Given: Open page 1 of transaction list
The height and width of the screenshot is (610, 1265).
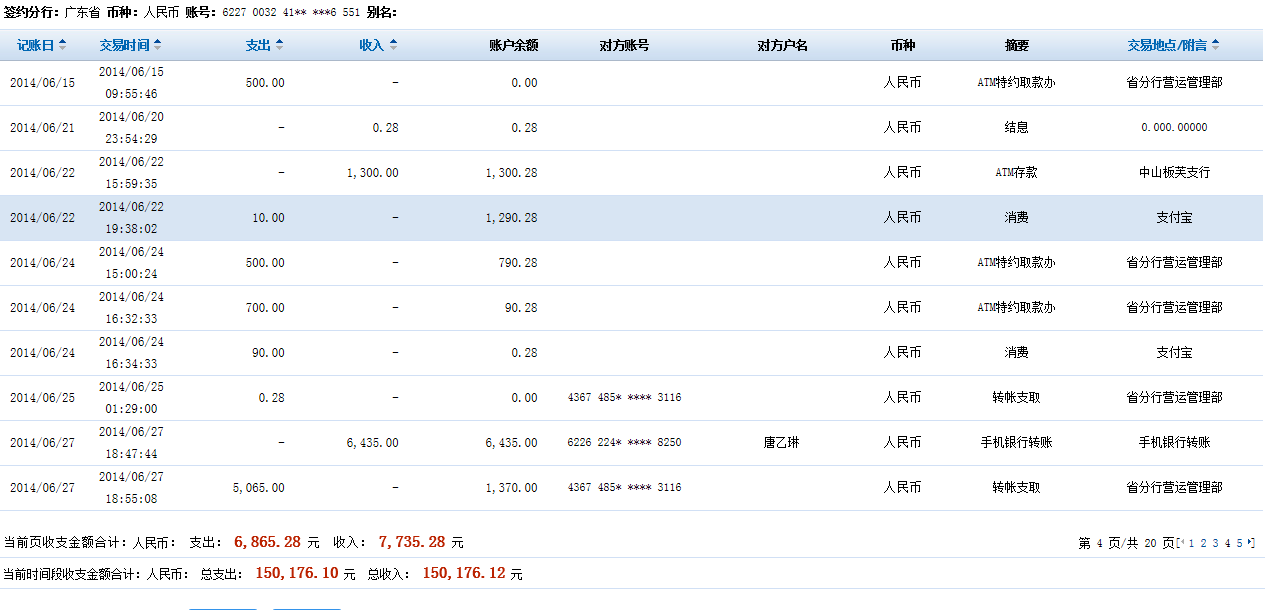Looking at the screenshot, I should [1191, 543].
